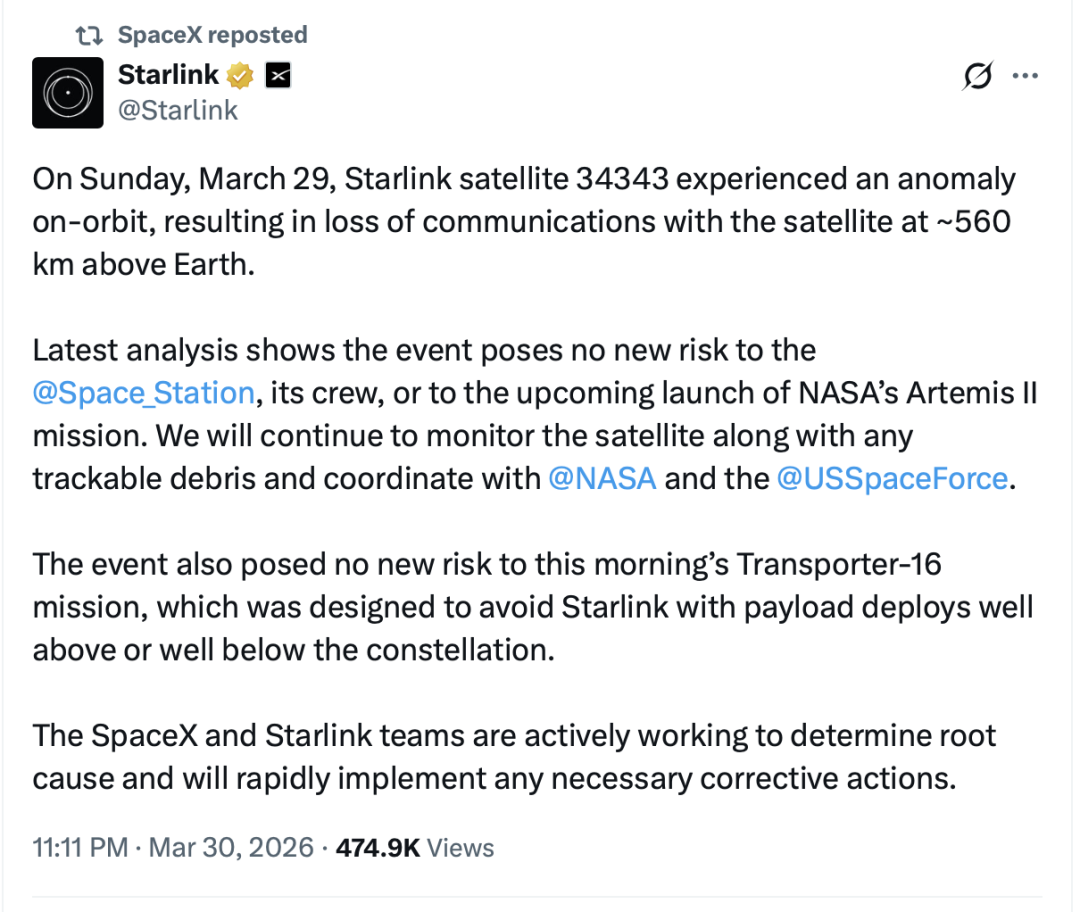Image resolution: width=1080 pixels, height=912 pixels.
Task: Visit the @USSpaceForce mention
Action: point(892,478)
